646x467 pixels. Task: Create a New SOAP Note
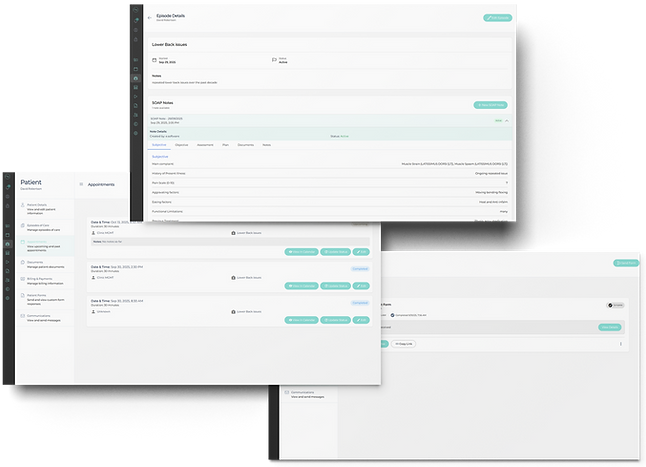[490, 105]
